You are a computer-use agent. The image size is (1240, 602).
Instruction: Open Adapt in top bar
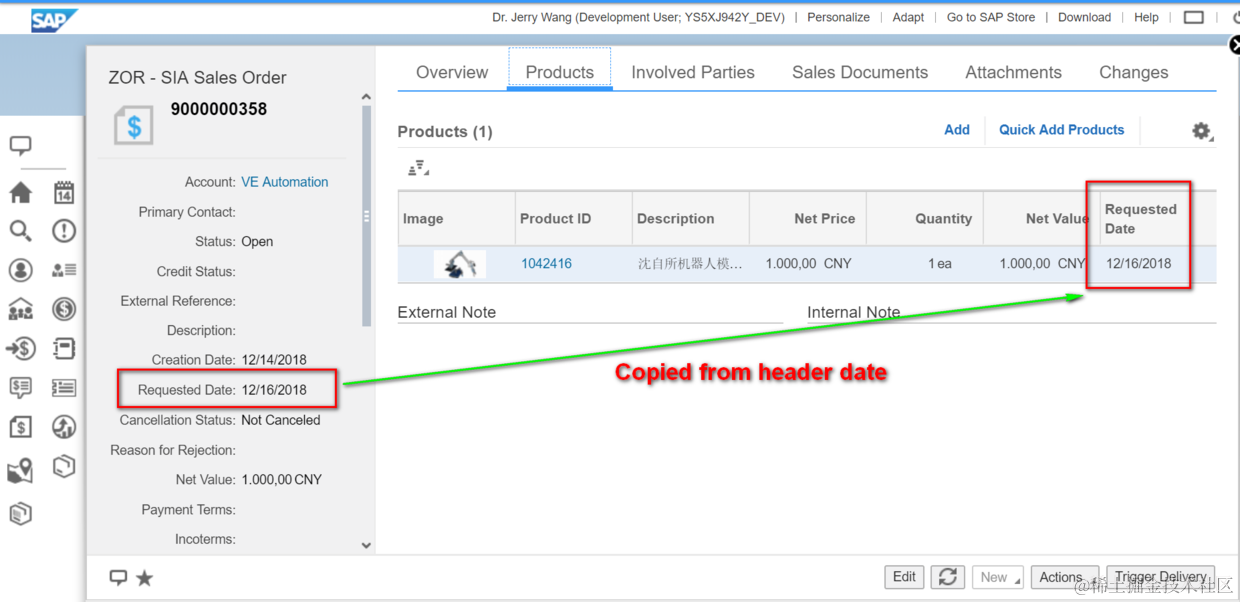pyautogui.click(x=908, y=17)
